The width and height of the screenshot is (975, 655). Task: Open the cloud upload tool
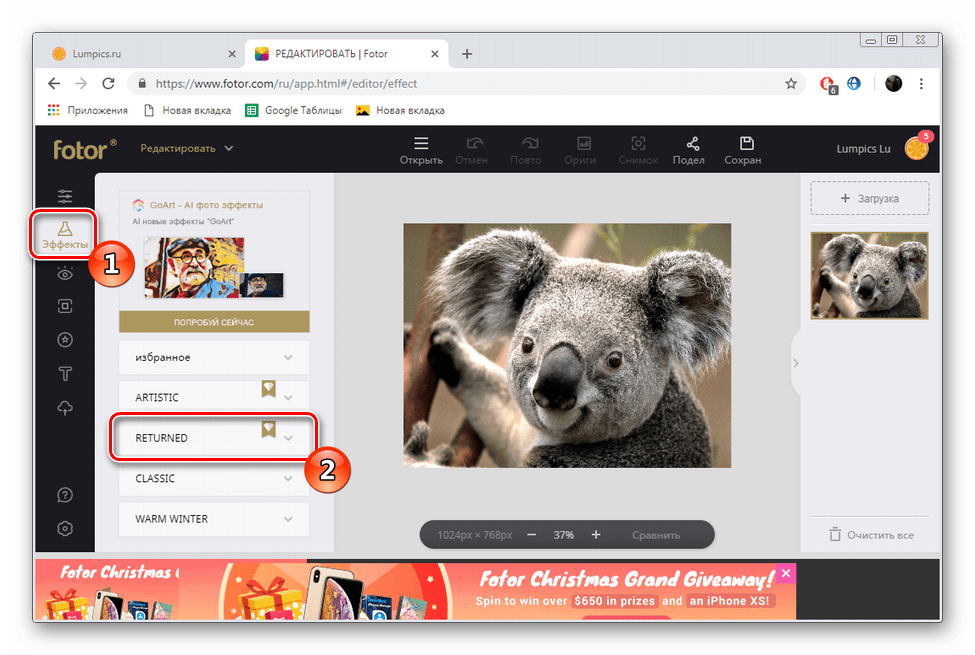[x=65, y=408]
